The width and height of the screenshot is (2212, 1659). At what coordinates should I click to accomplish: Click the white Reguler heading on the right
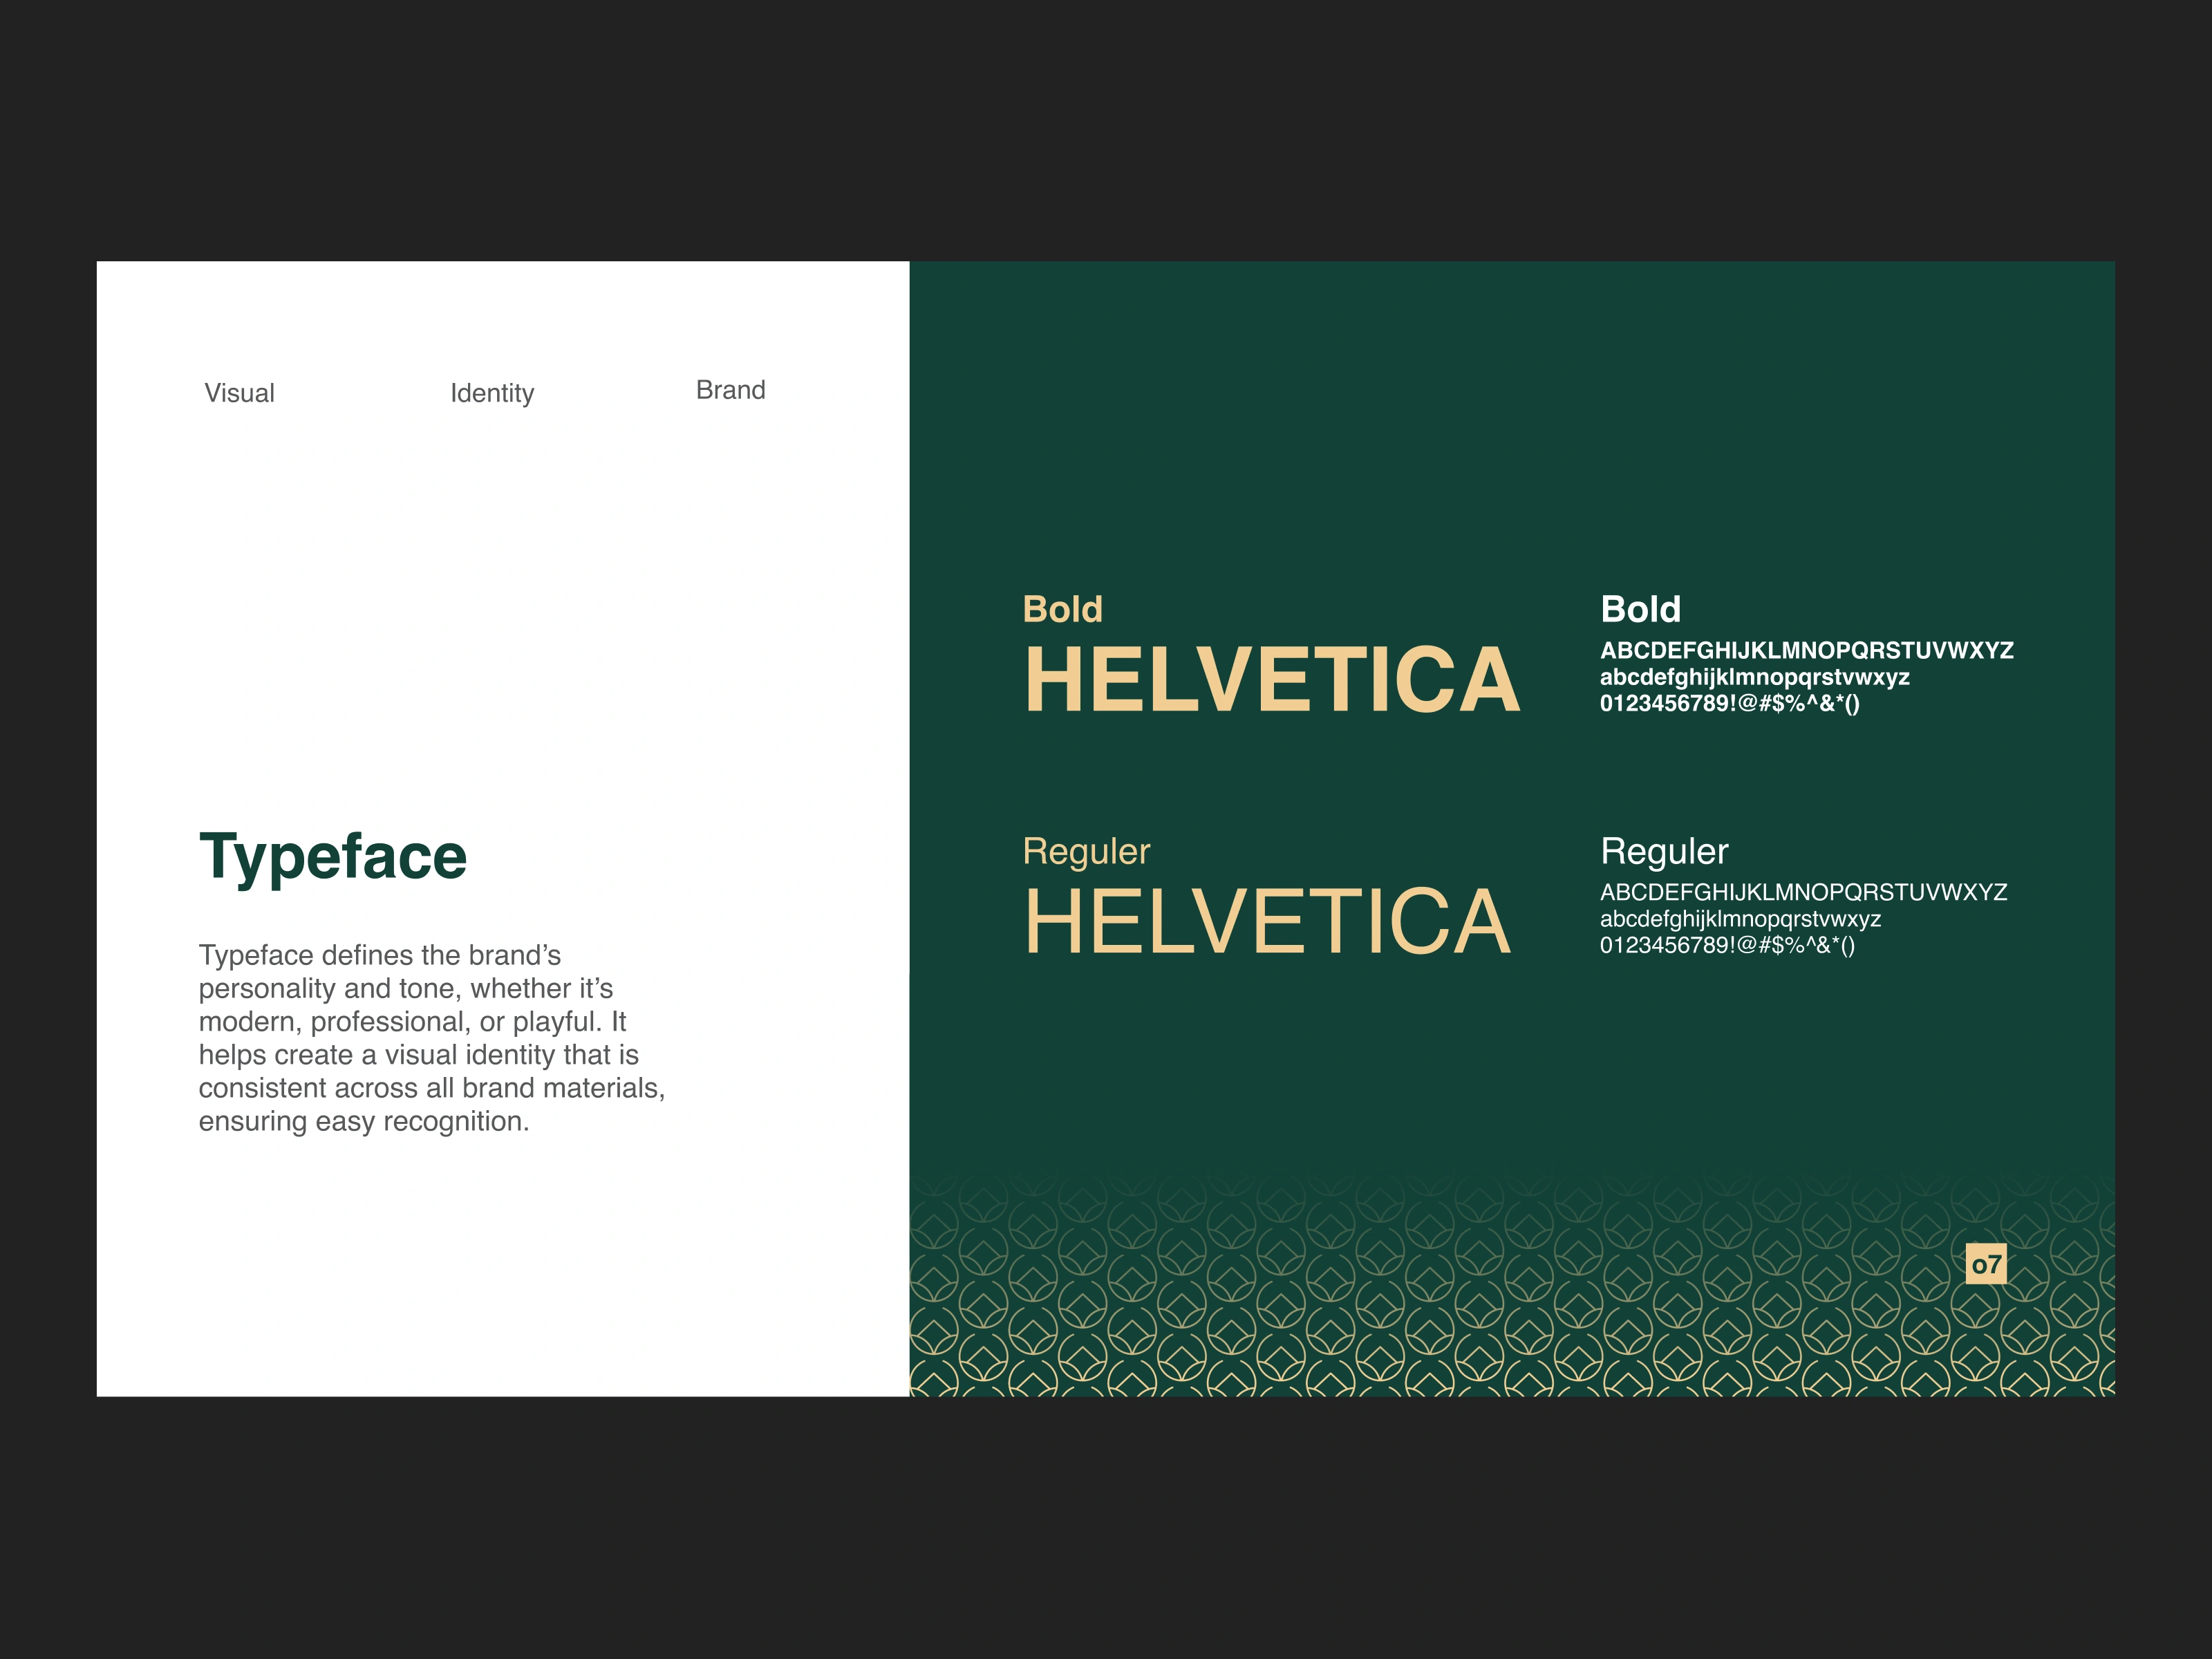1664,851
